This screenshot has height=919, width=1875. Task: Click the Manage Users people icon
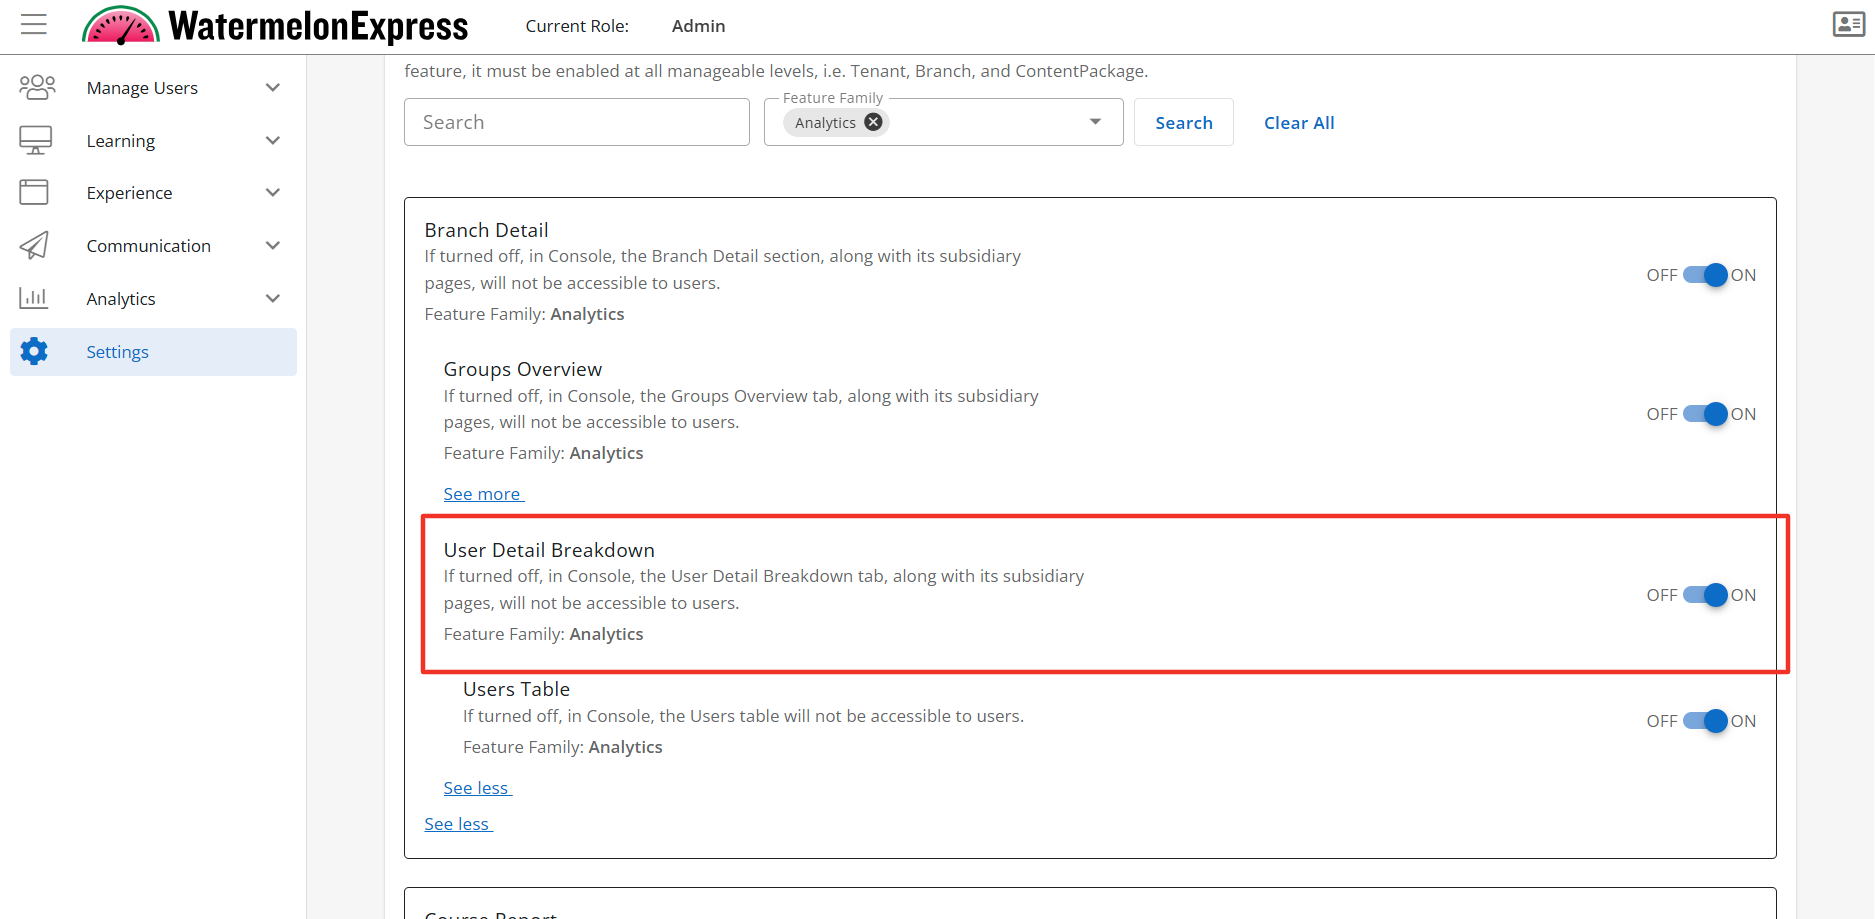pyautogui.click(x=37, y=88)
